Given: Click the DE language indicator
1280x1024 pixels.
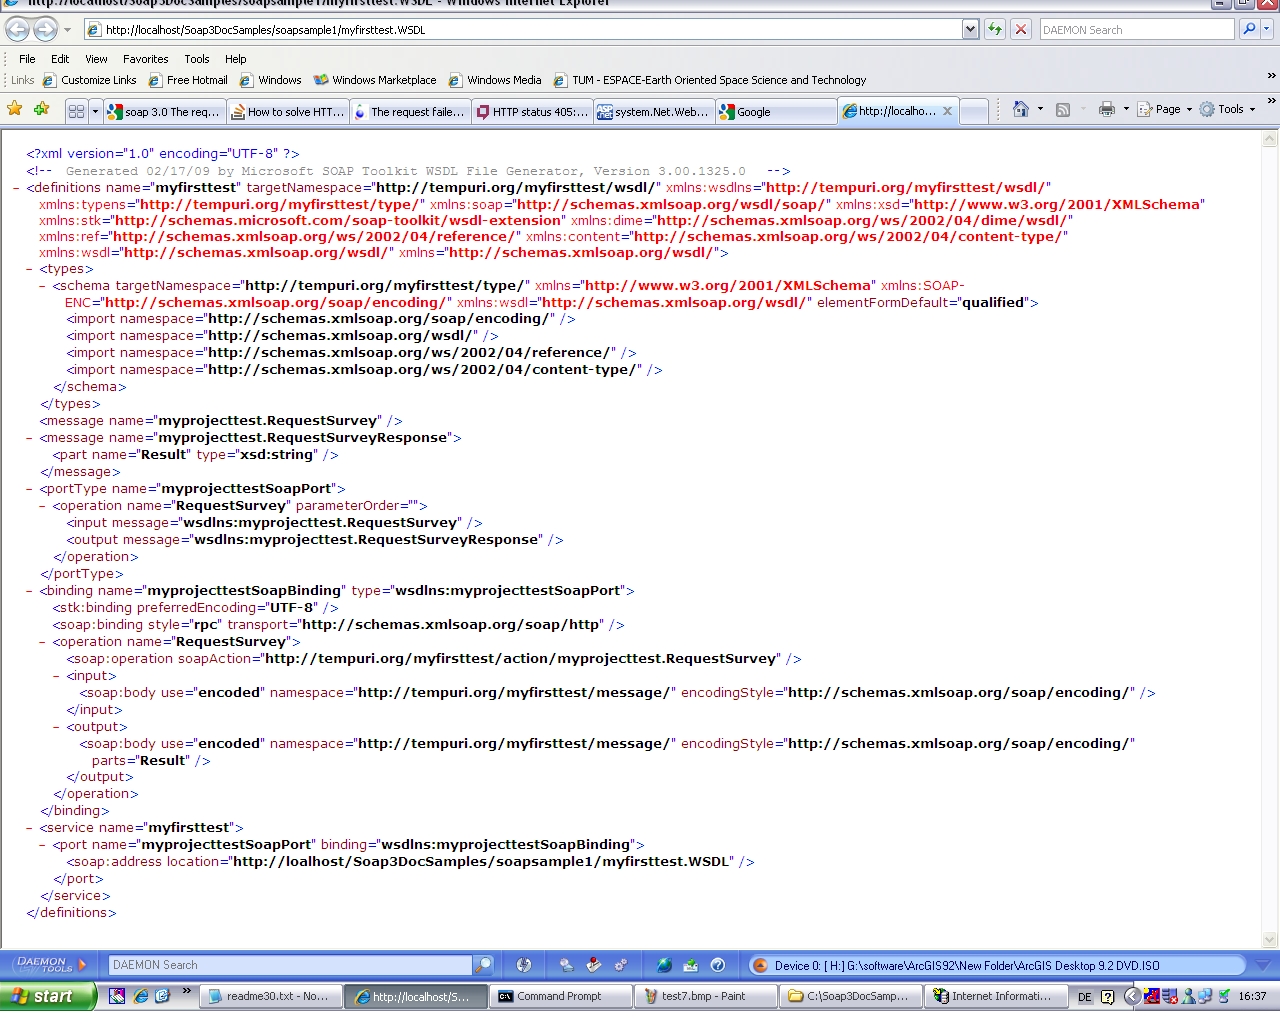Looking at the screenshot, I should 1085,997.
